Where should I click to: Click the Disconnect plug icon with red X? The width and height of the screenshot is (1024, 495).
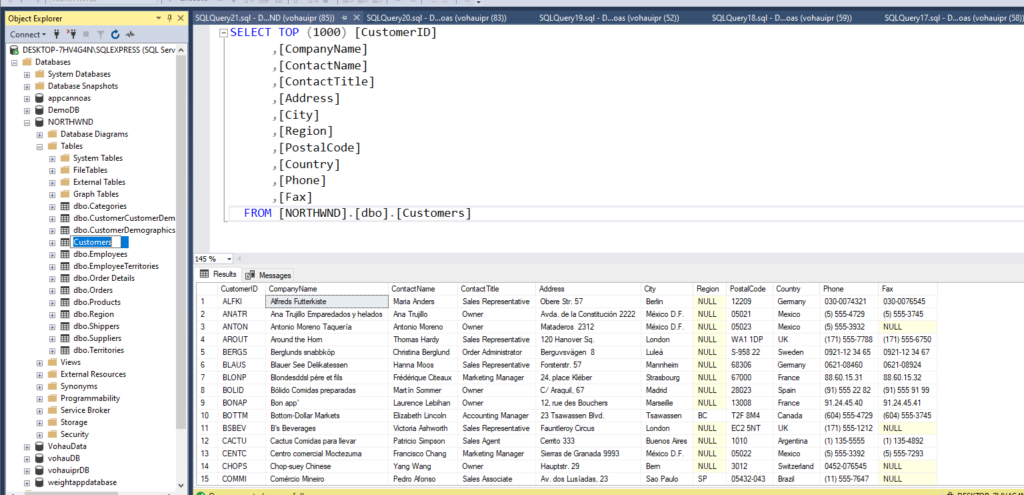coord(71,34)
